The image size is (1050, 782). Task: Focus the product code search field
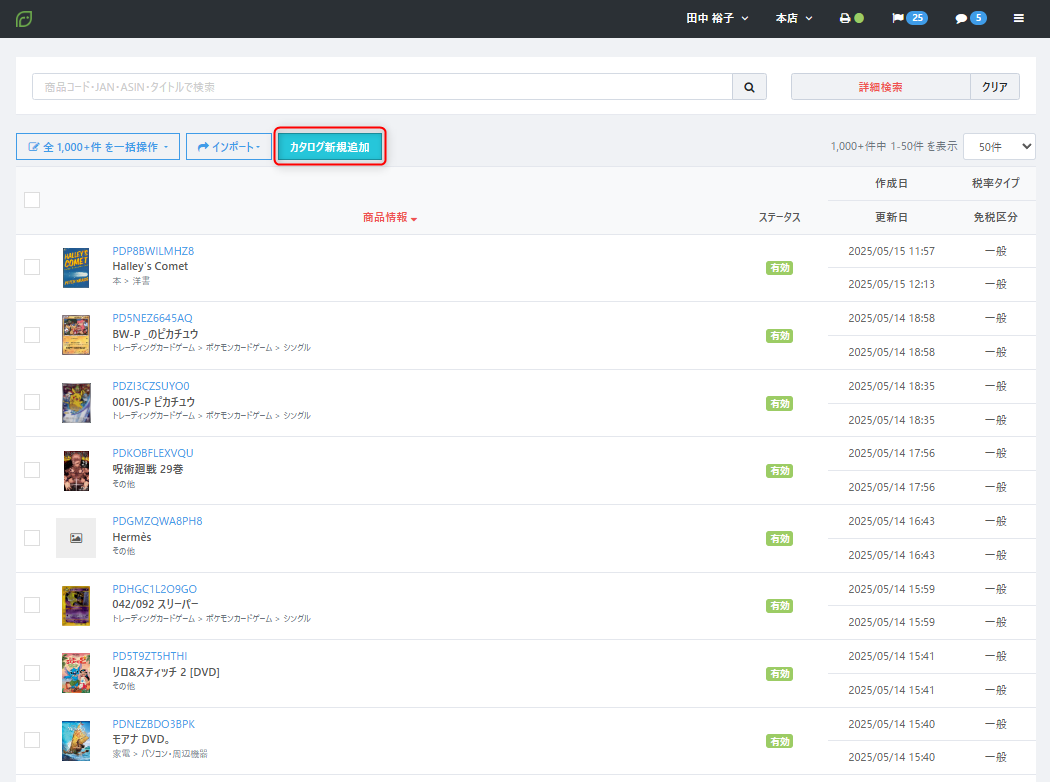pos(382,87)
